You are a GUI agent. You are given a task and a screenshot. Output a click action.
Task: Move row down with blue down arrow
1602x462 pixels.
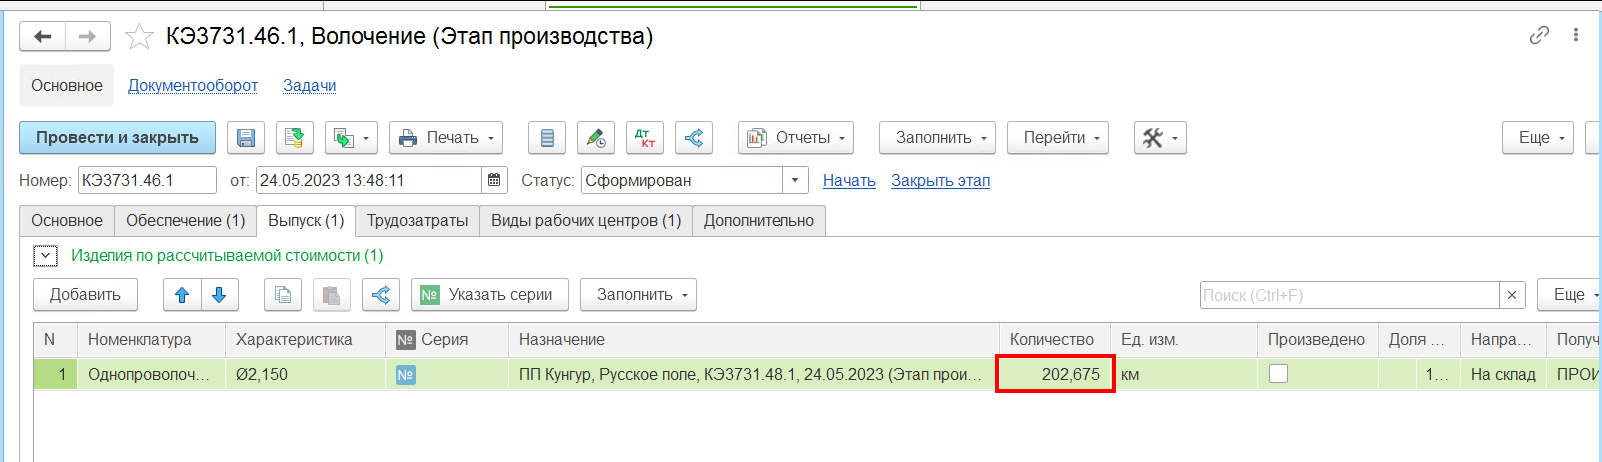[219, 295]
